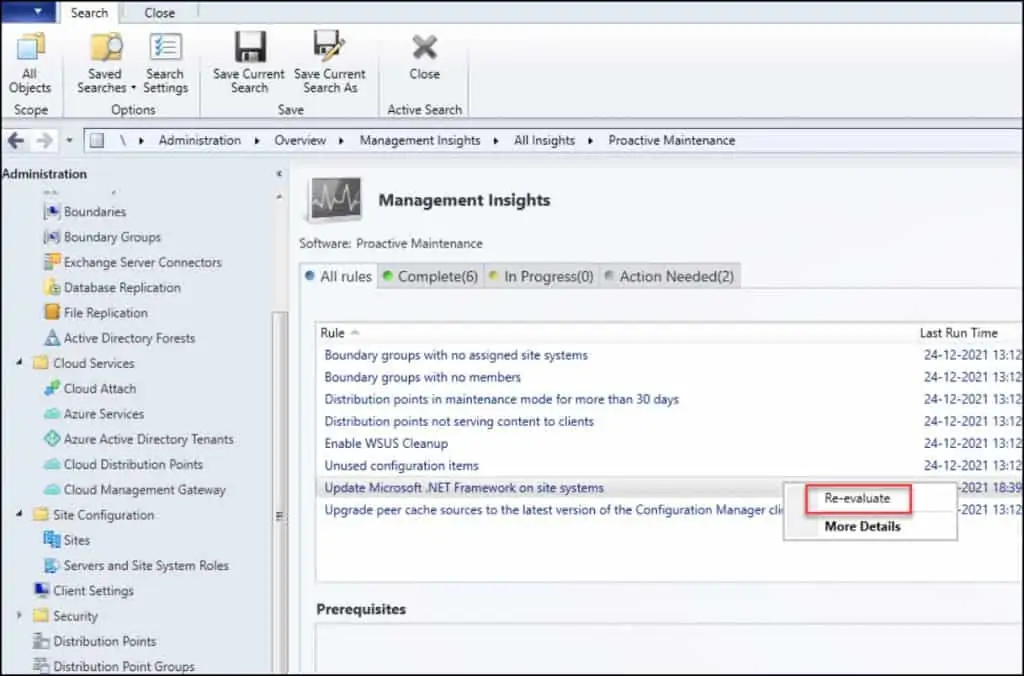Select the Unused configuration items rule
Screen dimensions: 1024x676
click(x=402, y=466)
